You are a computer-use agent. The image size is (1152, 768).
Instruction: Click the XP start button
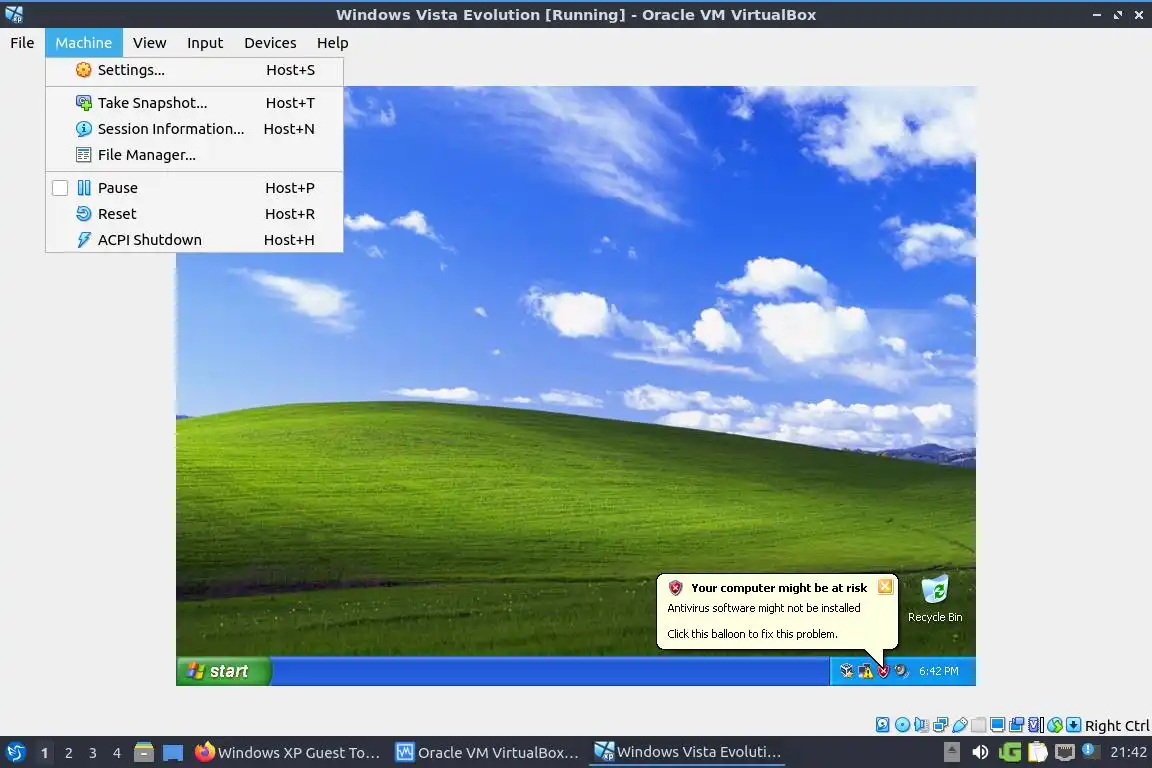coord(223,671)
